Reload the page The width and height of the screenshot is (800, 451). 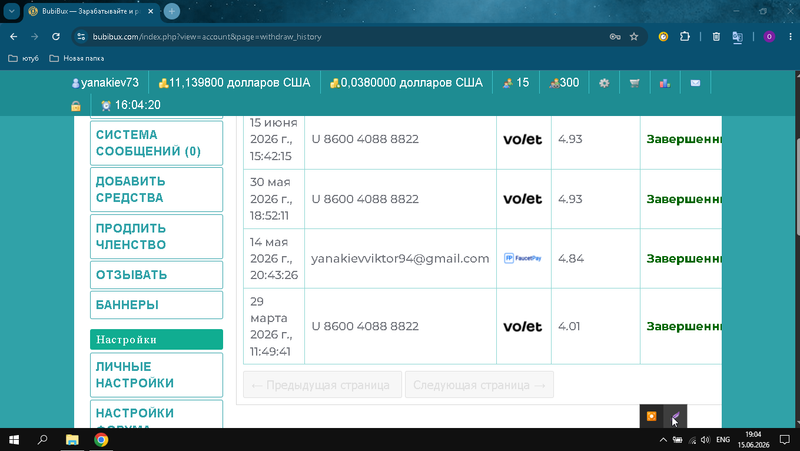tap(56, 36)
